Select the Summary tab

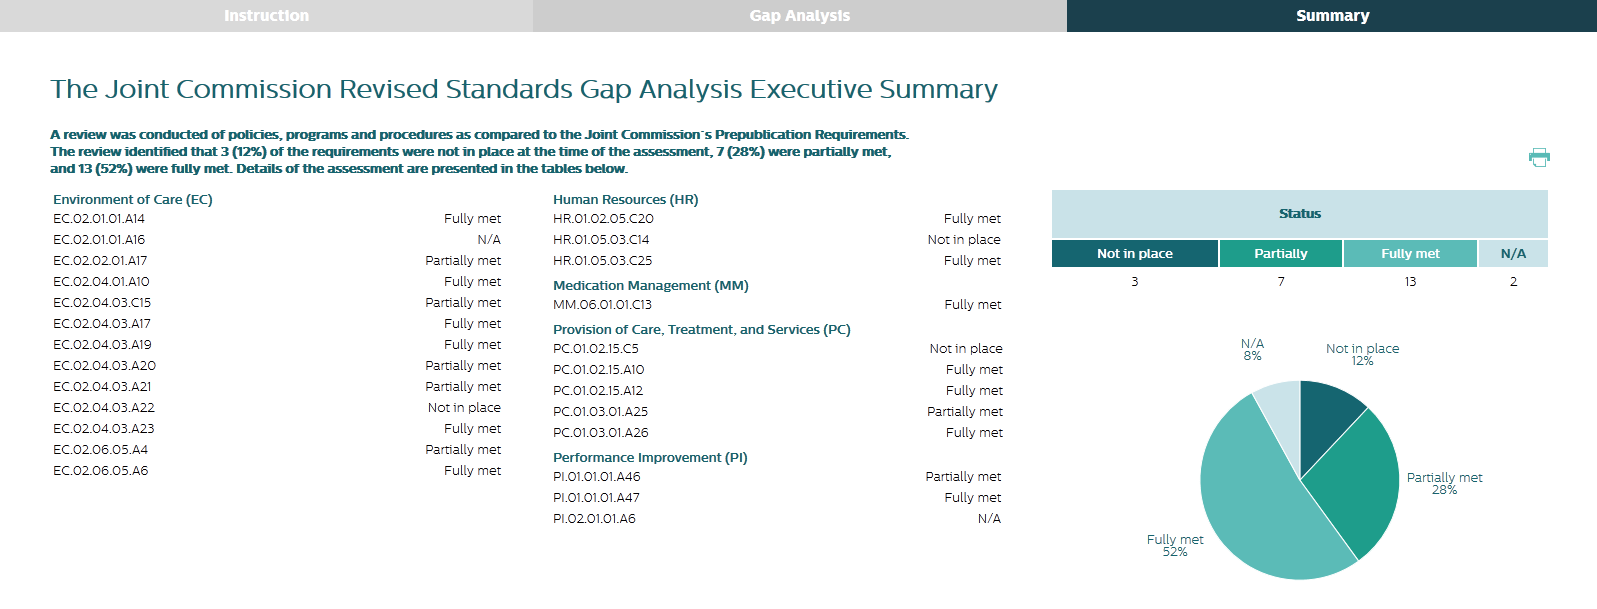pos(1332,16)
